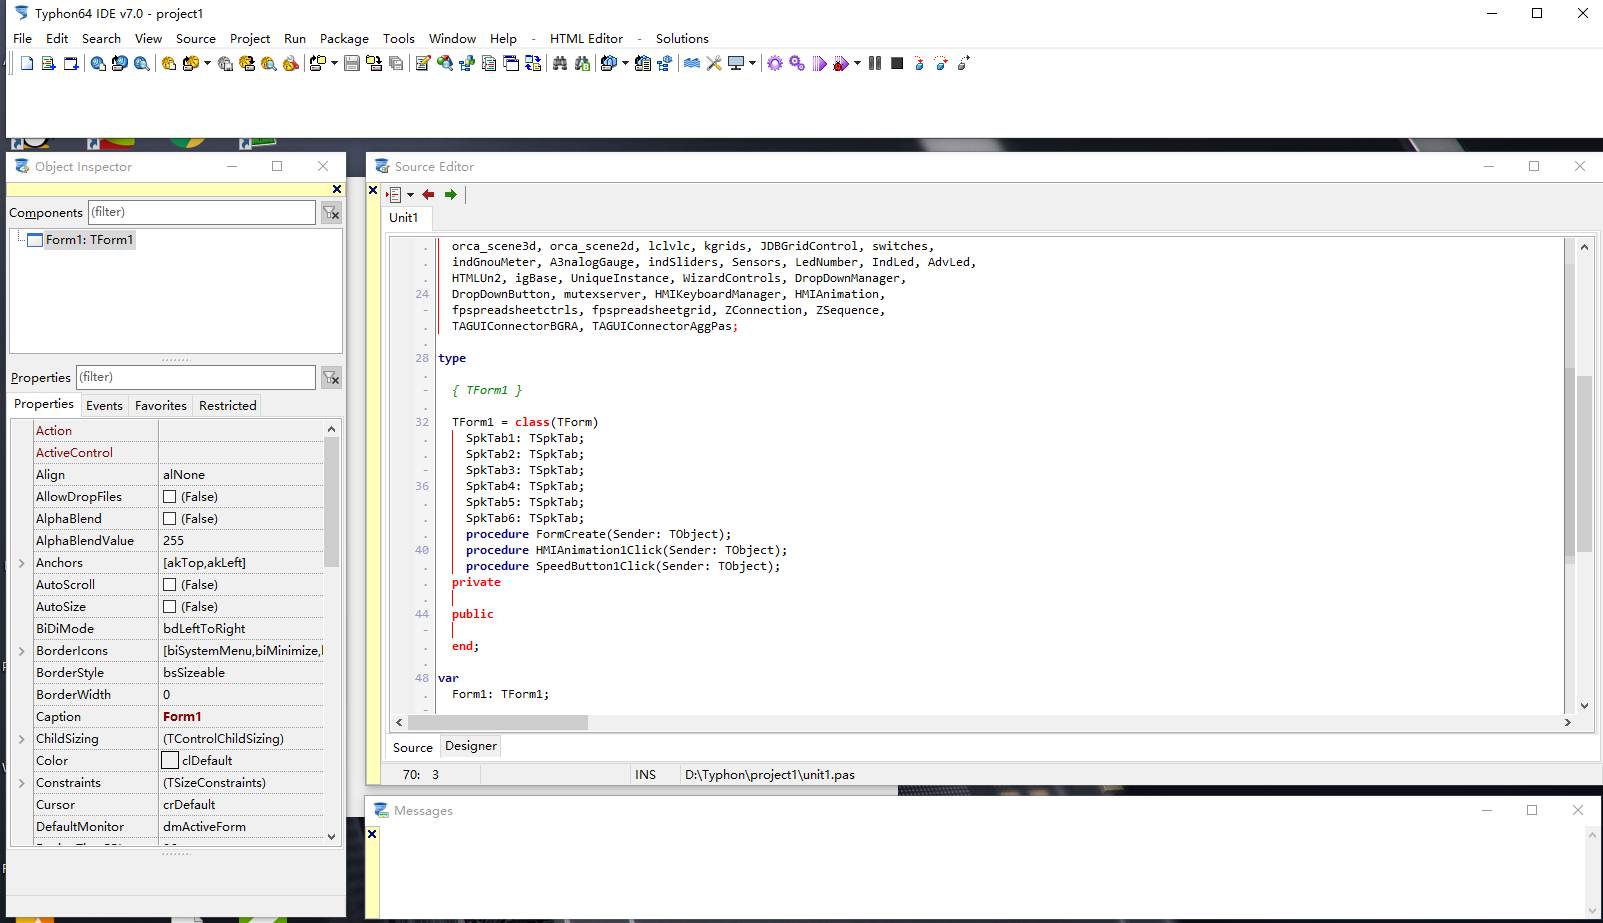
Task: Click the Components filter input field
Action: (x=202, y=212)
